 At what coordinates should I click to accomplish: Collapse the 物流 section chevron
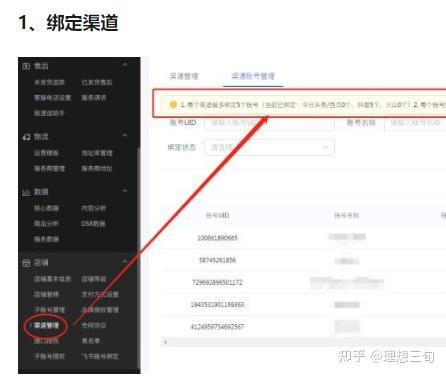pyautogui.click(x=125, y=135)
